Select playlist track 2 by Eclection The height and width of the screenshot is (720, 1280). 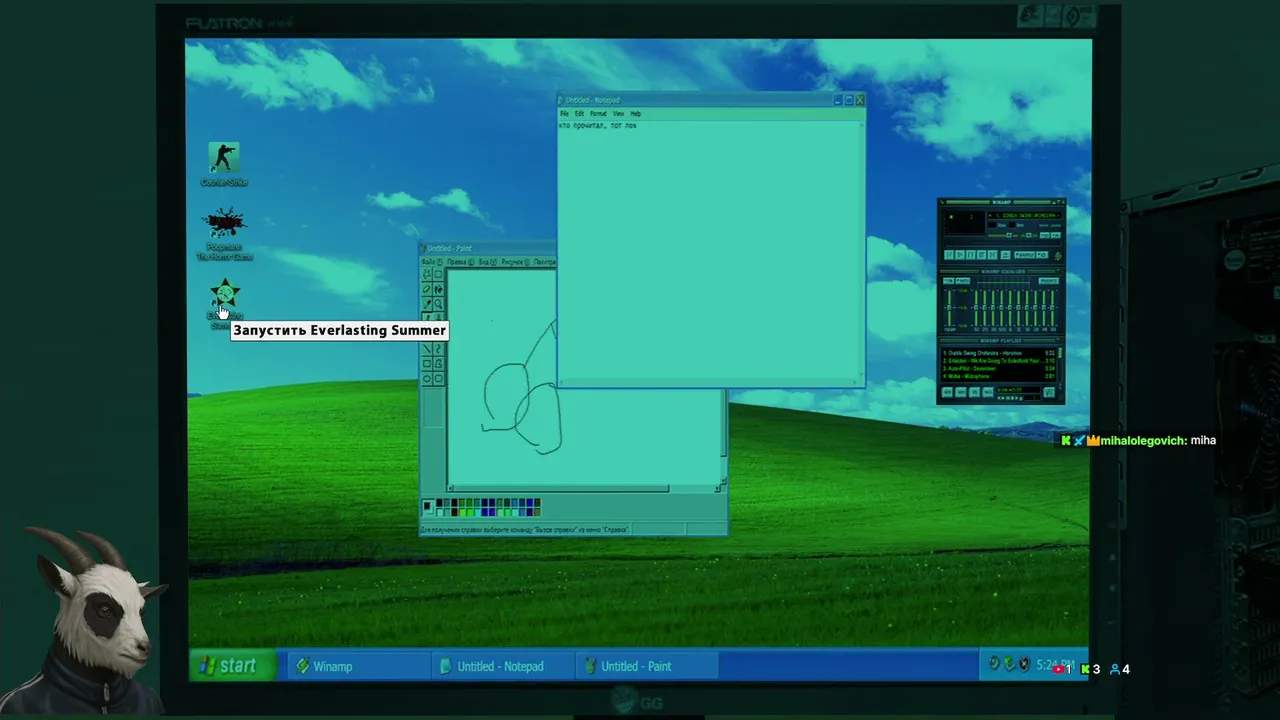pos(998,360)
